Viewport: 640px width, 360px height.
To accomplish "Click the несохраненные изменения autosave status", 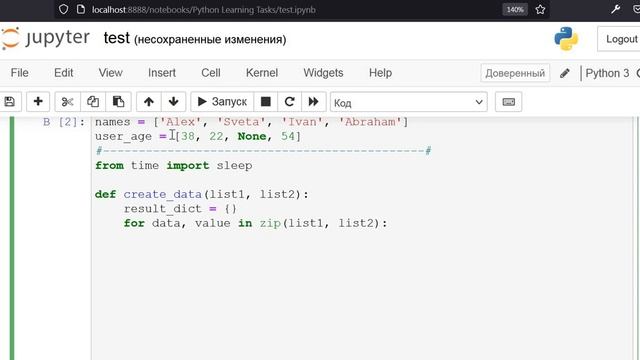I will pos(210,40).
